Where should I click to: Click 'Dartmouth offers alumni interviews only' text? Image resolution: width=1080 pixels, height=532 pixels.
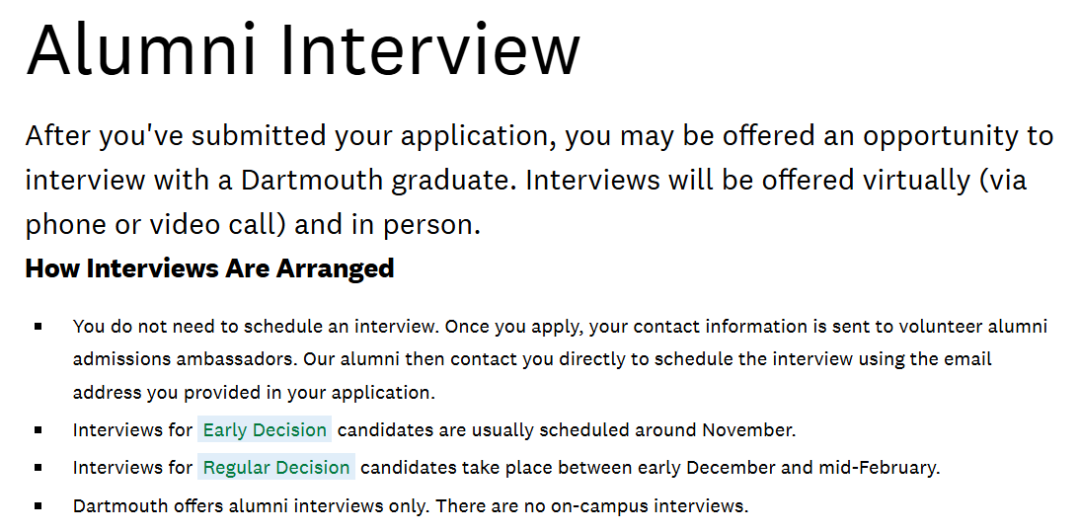click(x=250, y=506)
